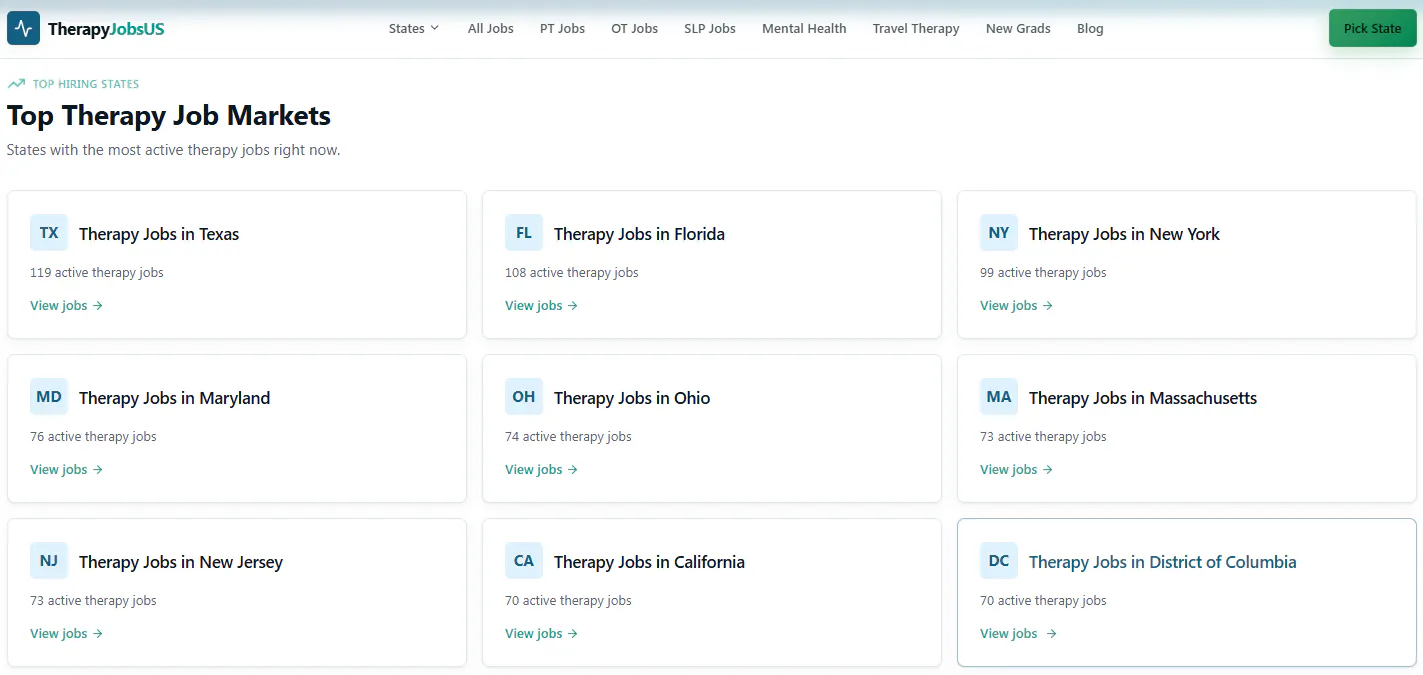The image size is (1423, 675).
Task: Open the New Grads page
Action: [1018, 28]
